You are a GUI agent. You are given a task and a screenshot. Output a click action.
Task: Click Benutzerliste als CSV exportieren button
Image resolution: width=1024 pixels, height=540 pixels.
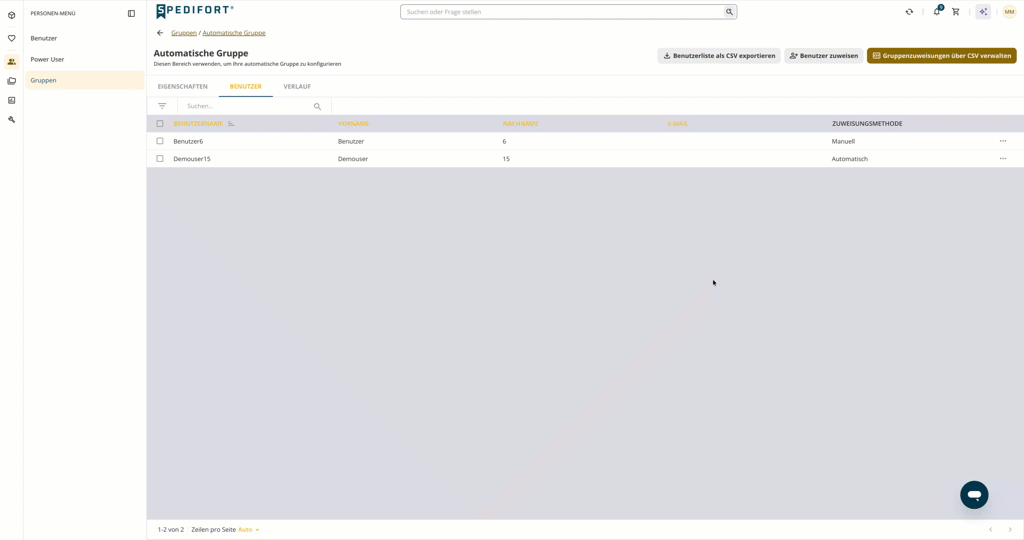[719, 56]
